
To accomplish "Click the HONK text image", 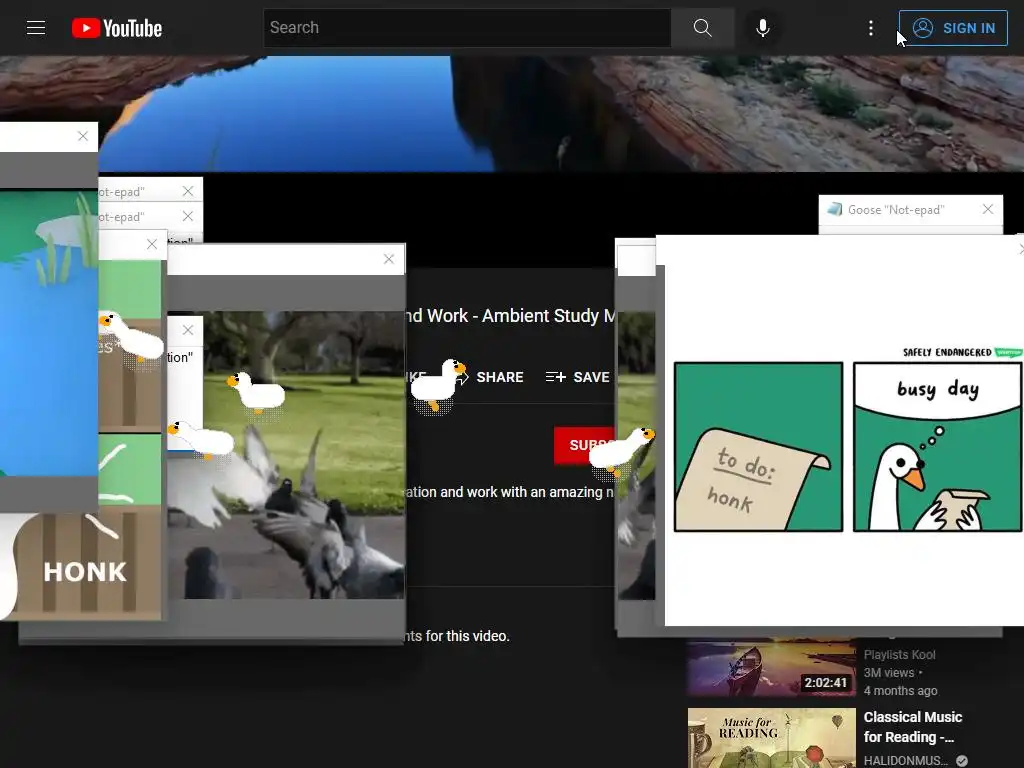I will pyautogui.click(x=85, y=572).
